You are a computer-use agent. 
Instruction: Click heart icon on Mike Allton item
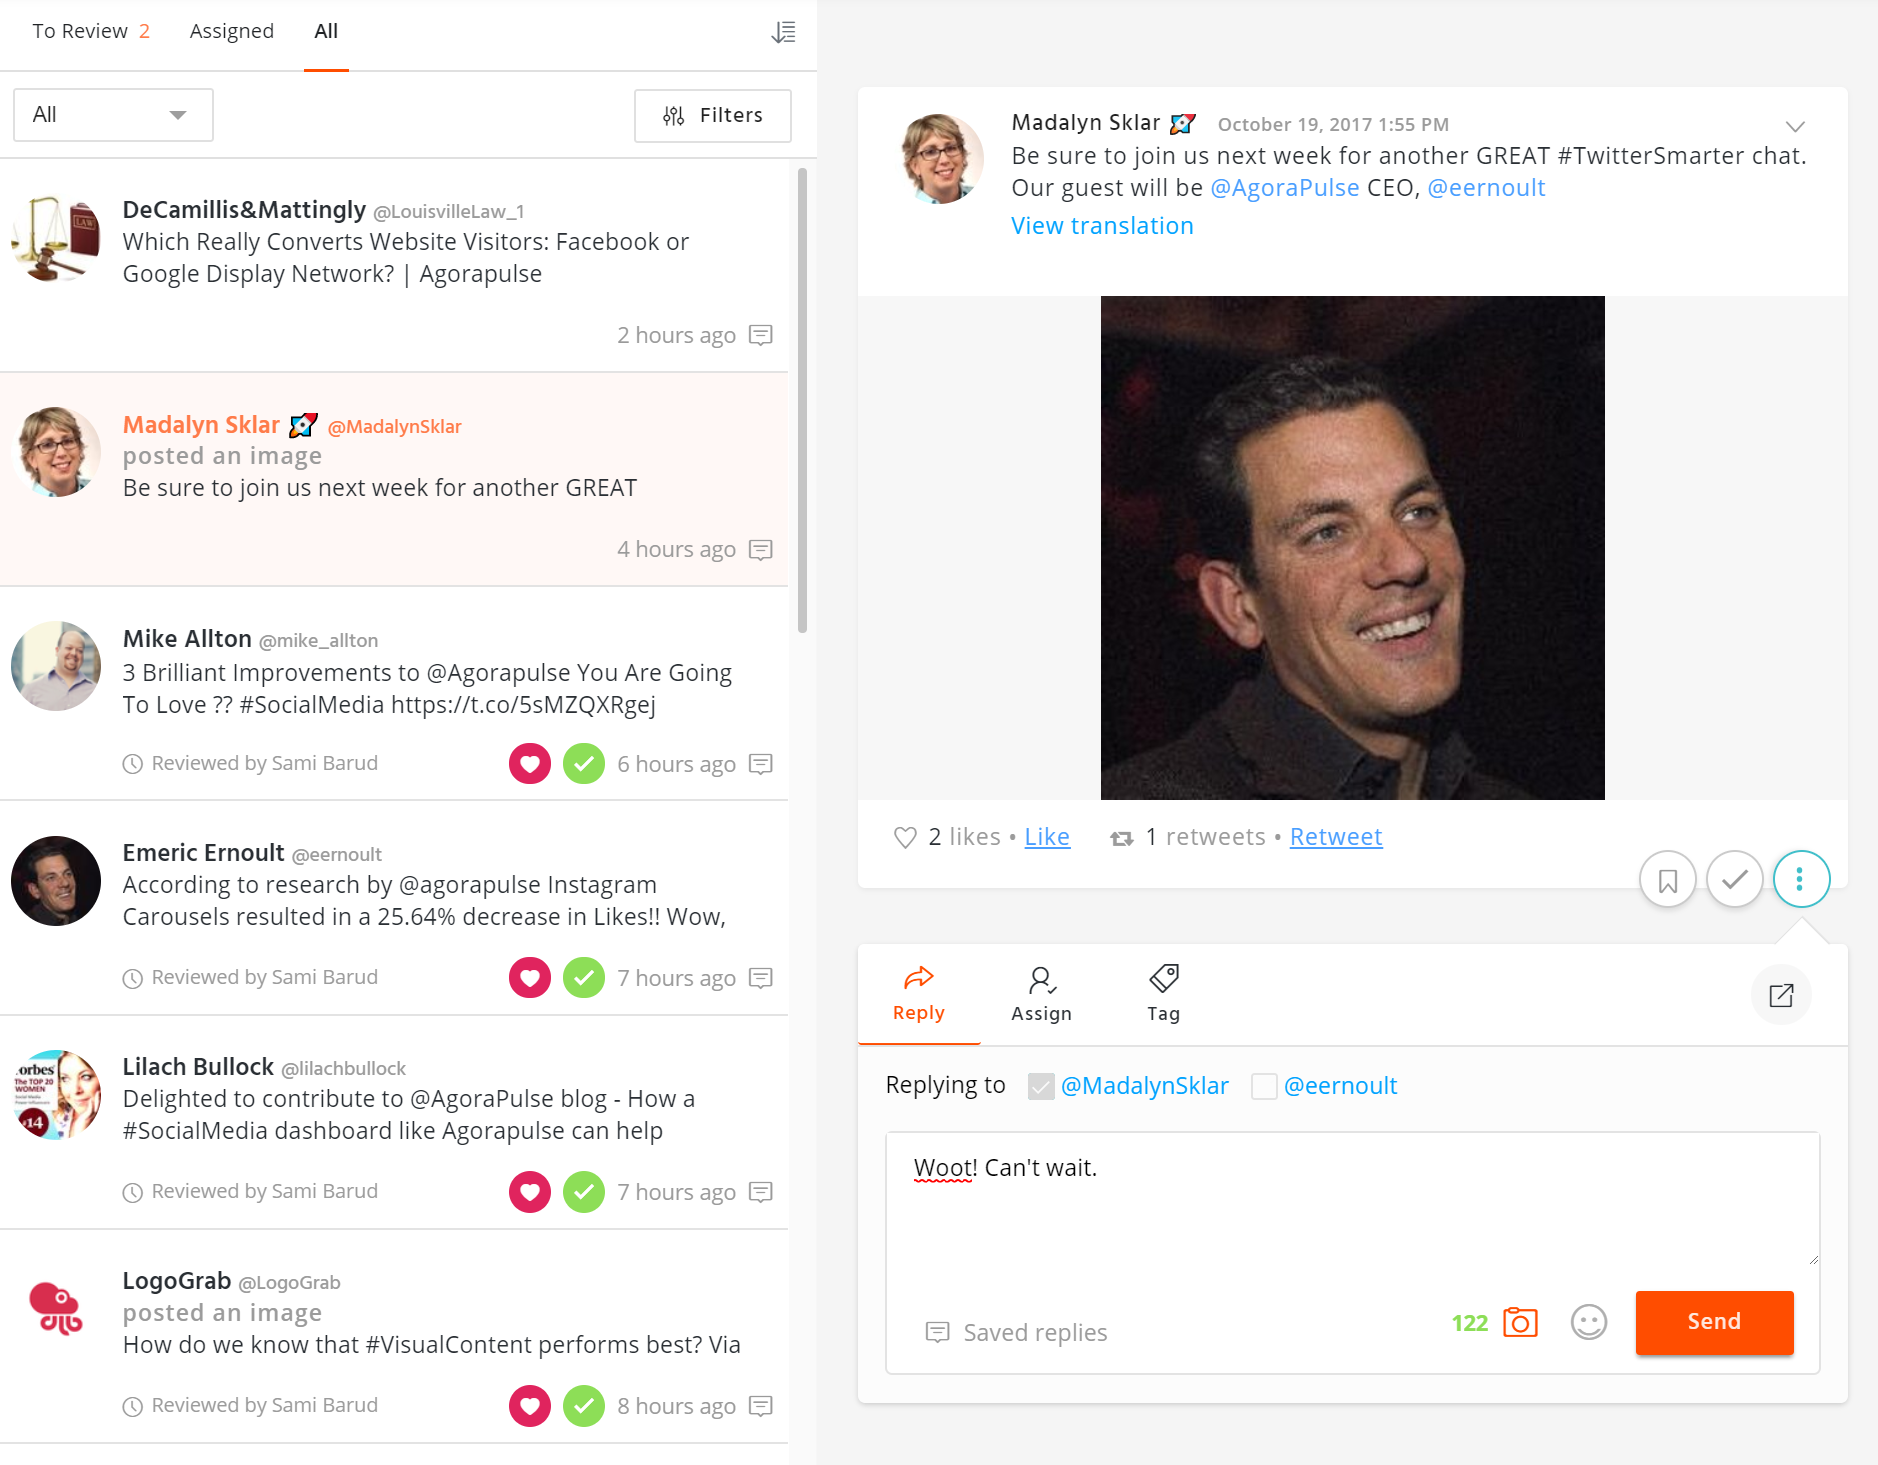pyautogui.click(x=530, y=764)
